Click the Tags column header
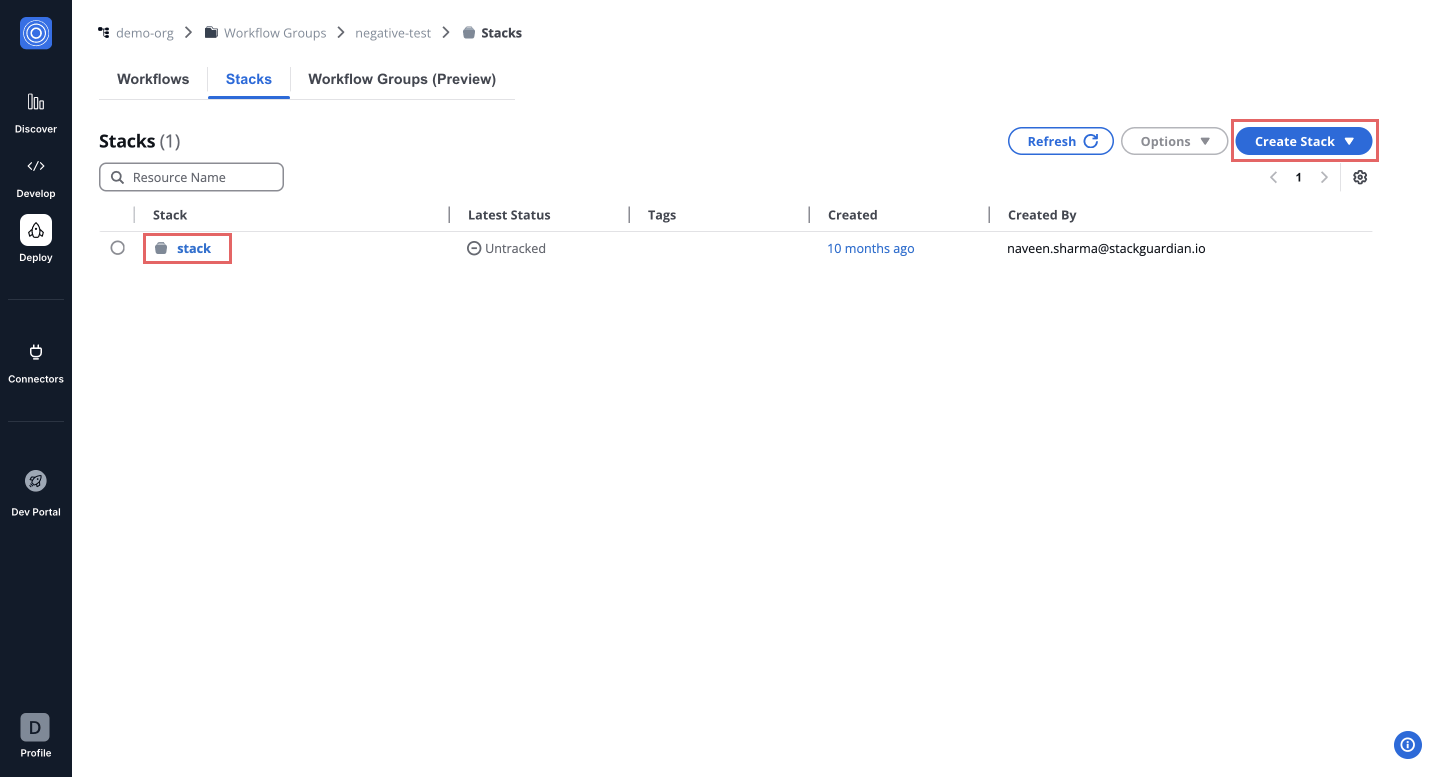 point(662,215)
